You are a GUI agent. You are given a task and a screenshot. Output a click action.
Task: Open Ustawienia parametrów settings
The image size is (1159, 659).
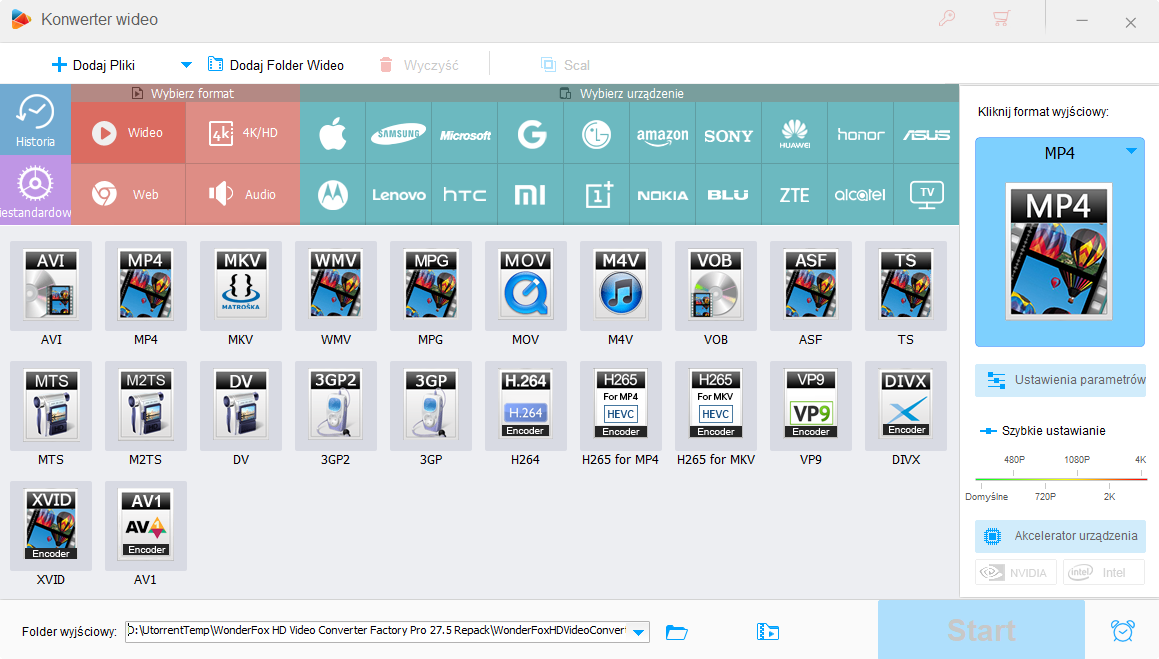[1060, 380]
